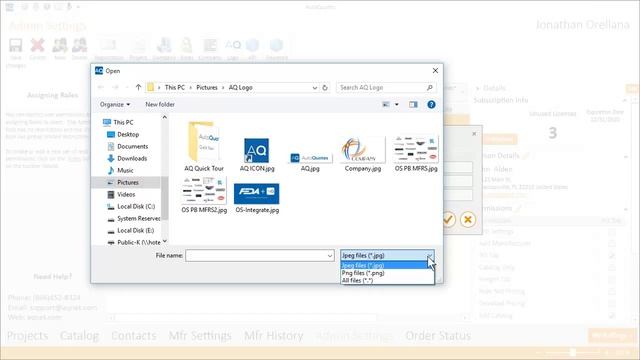Select OS PB MFRS2.jpg file
Image resolution: width=640 pixels, height=360 pixels.
click(x=204, y=196)
